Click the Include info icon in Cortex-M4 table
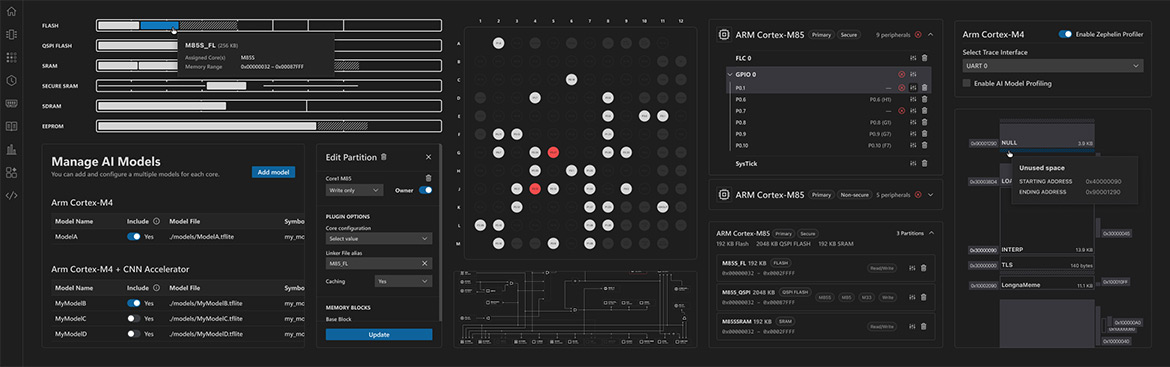Screen dimensions: 1170x367 156,222
